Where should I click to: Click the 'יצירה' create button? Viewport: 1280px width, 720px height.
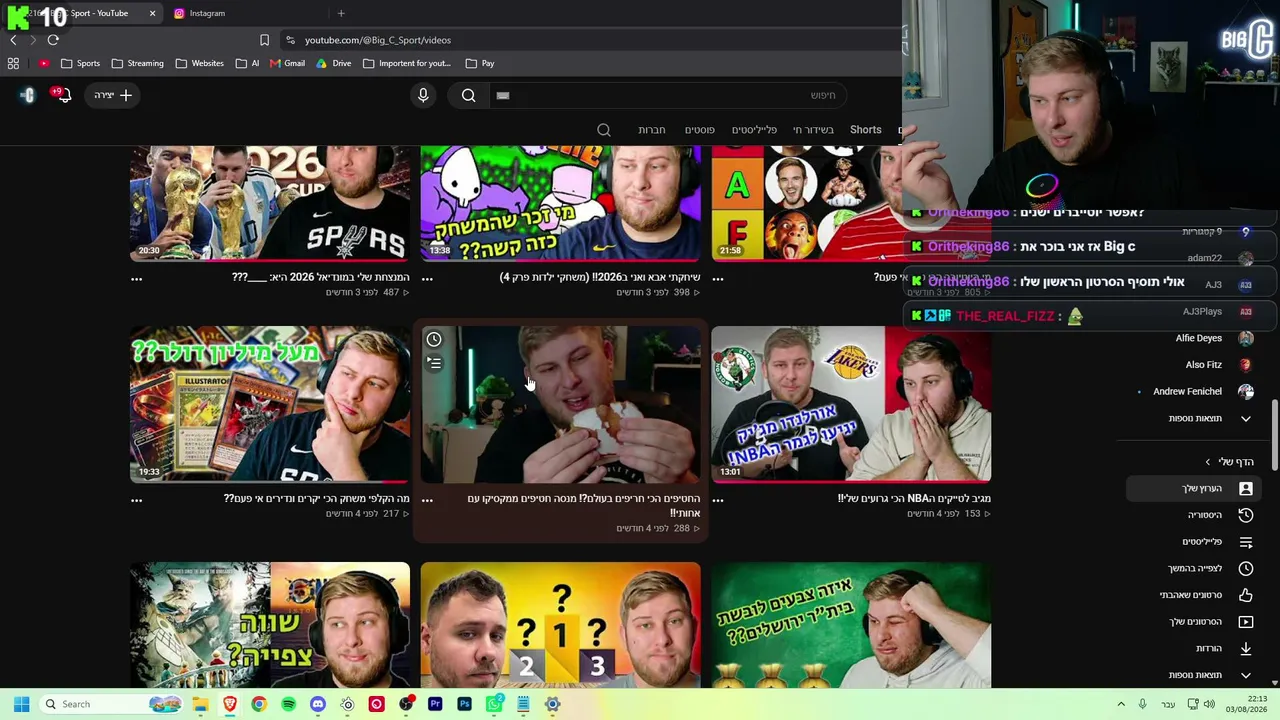click(x=113, y=95)
